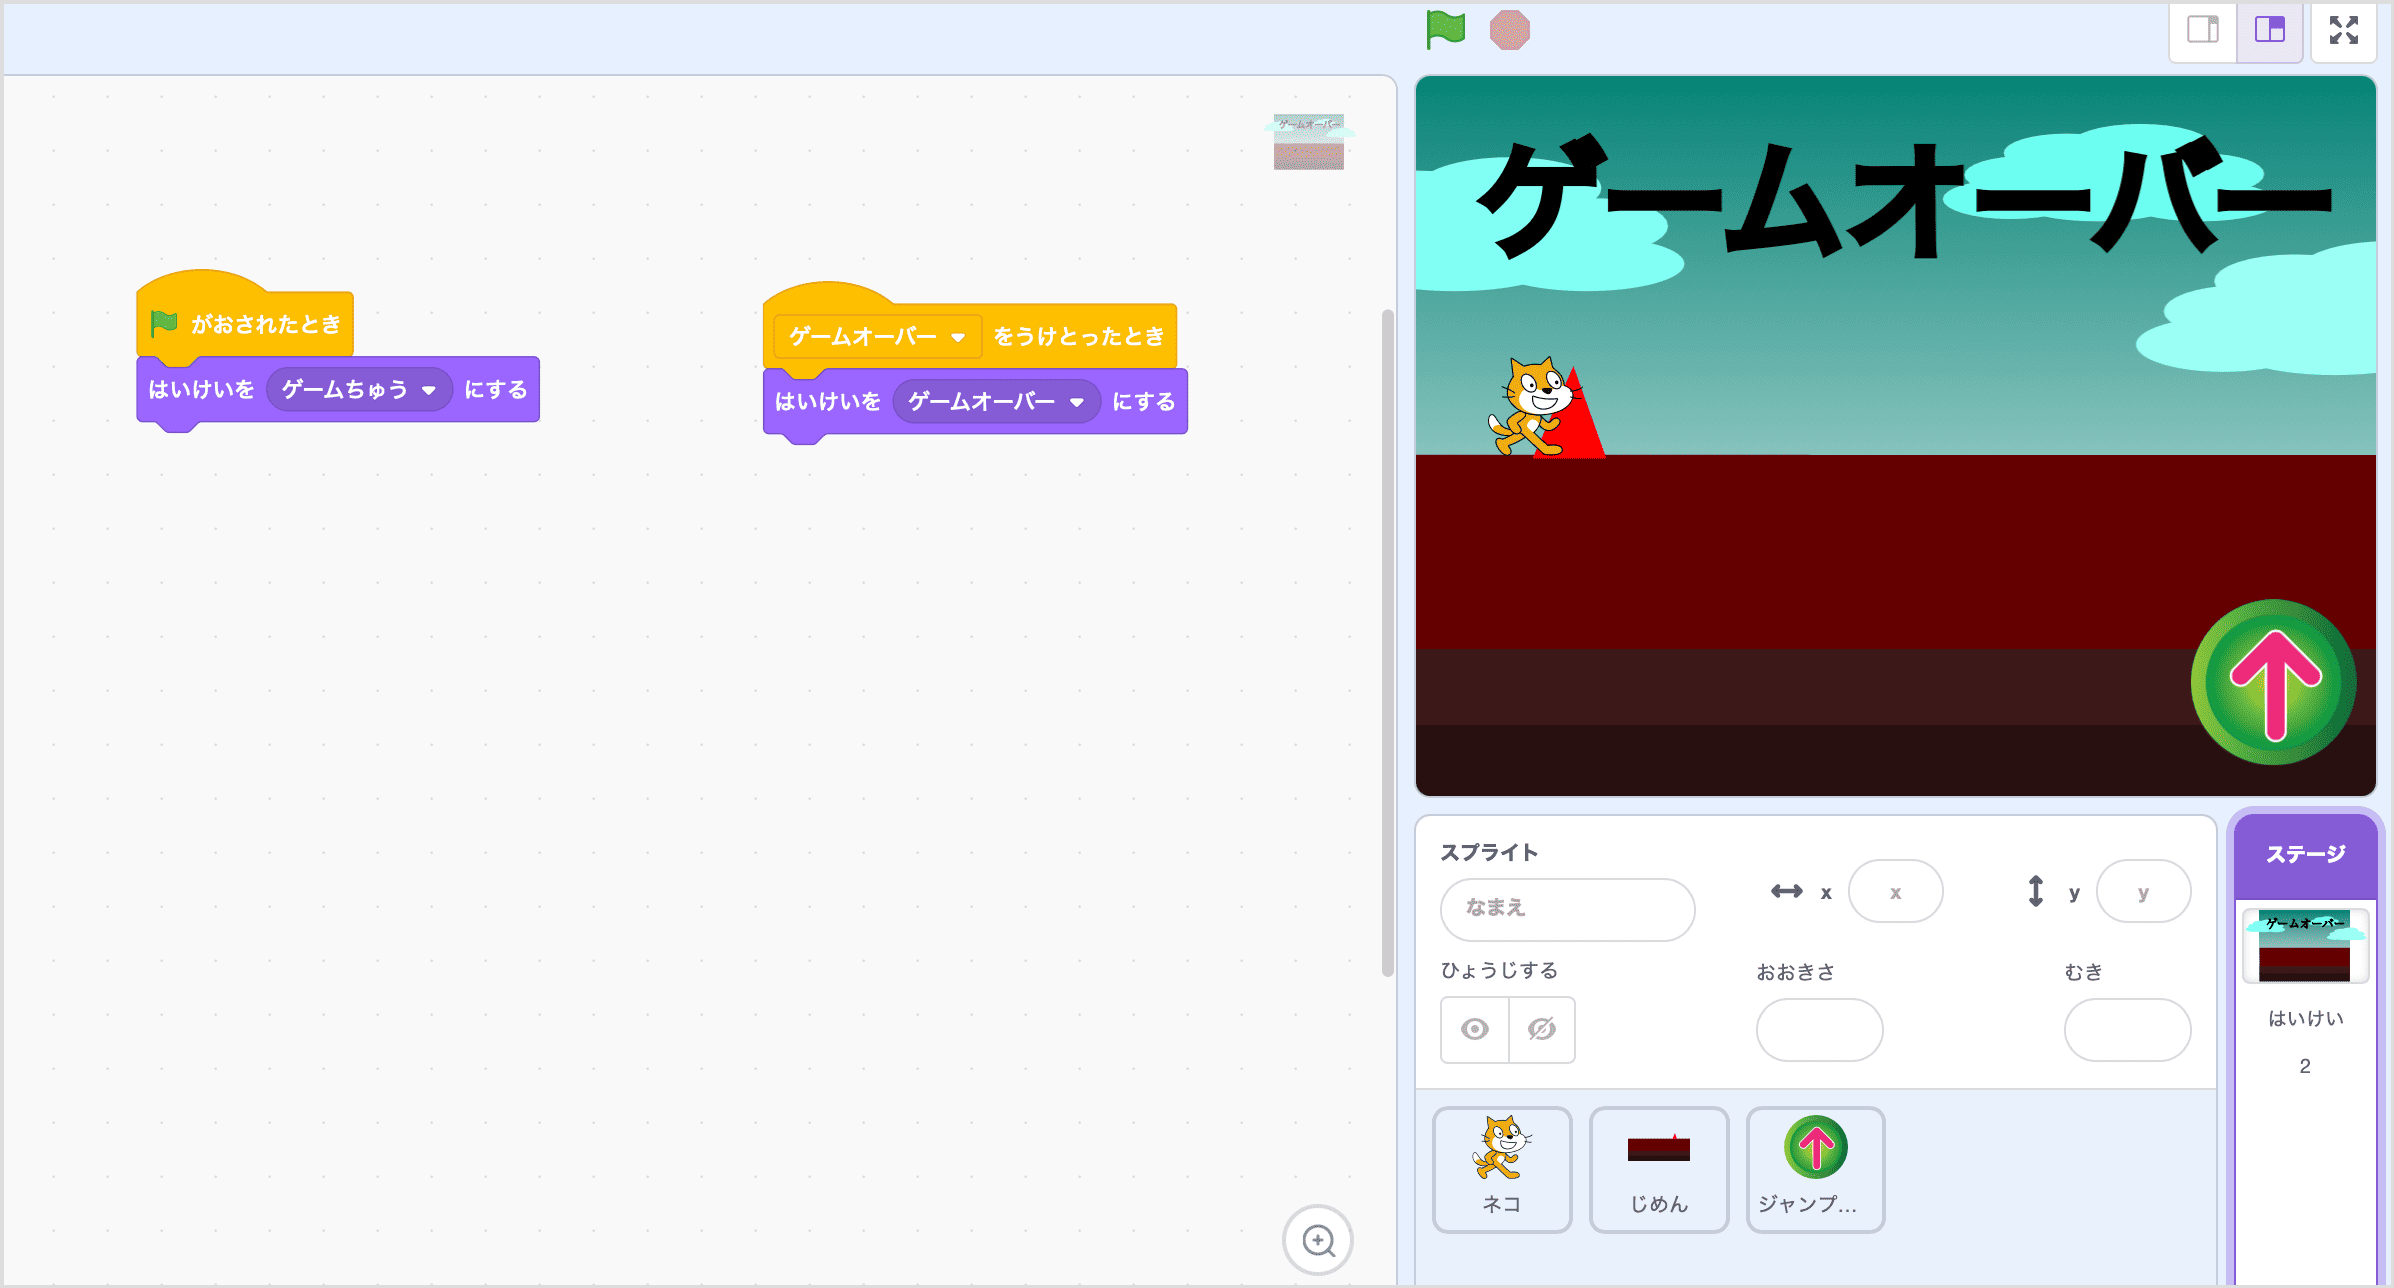Select the ジャンプ sprite

[1816, 1169]
